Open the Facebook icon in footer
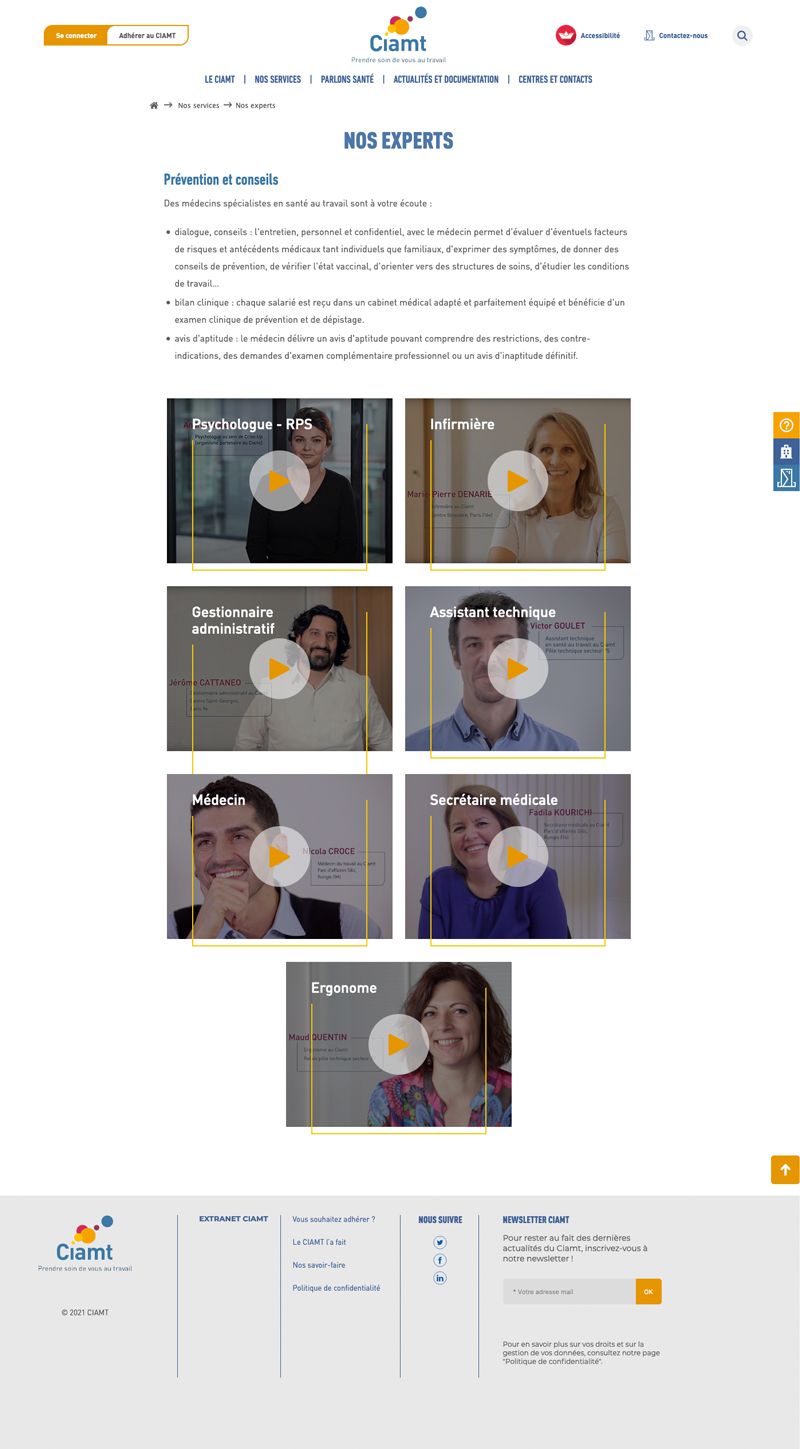Image resolution: width=800 pixels, height=1449 pixels. [x=440, y=1260]
